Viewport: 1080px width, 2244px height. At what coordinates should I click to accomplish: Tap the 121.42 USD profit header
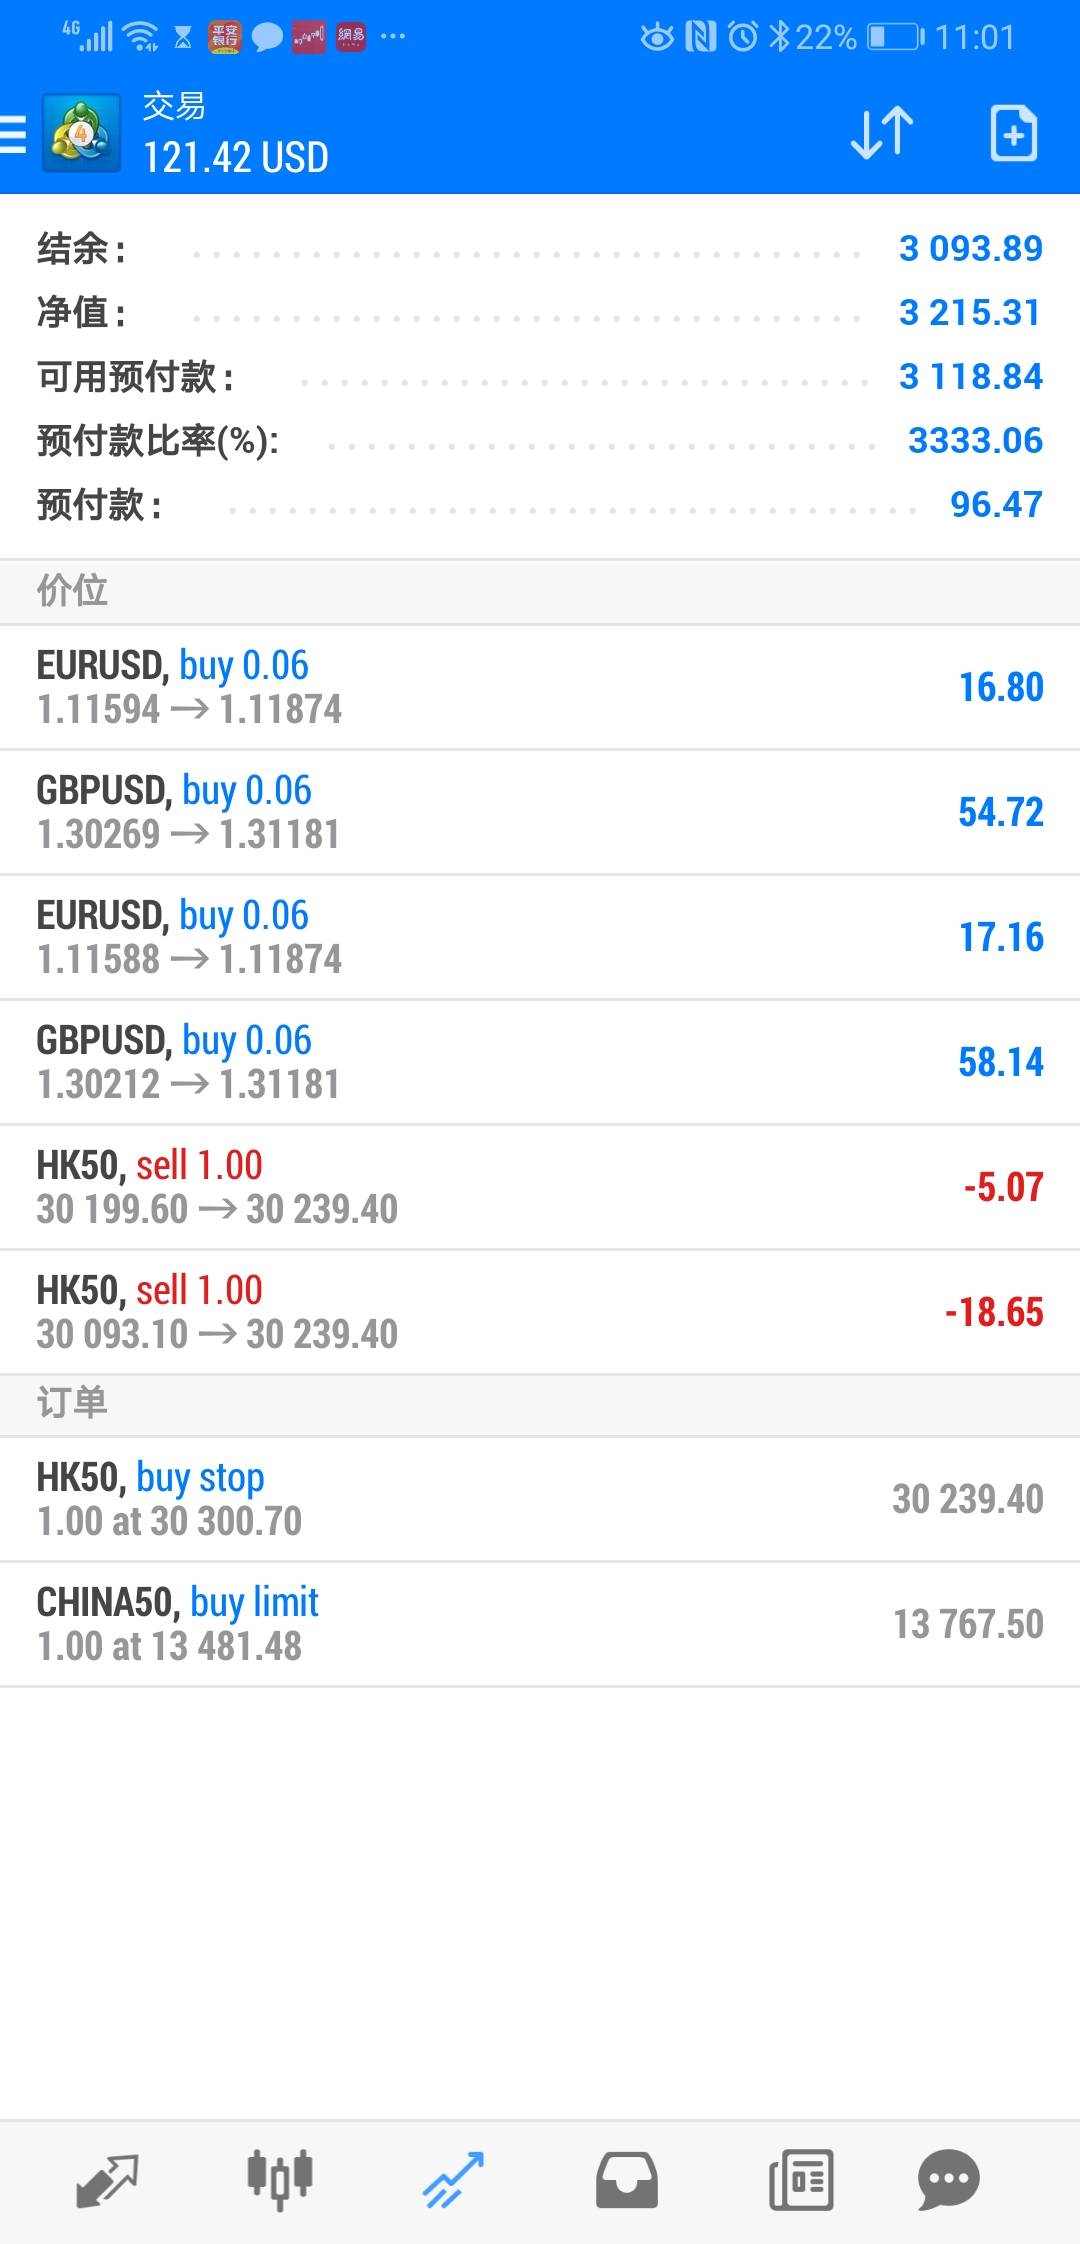coord(236,158)
